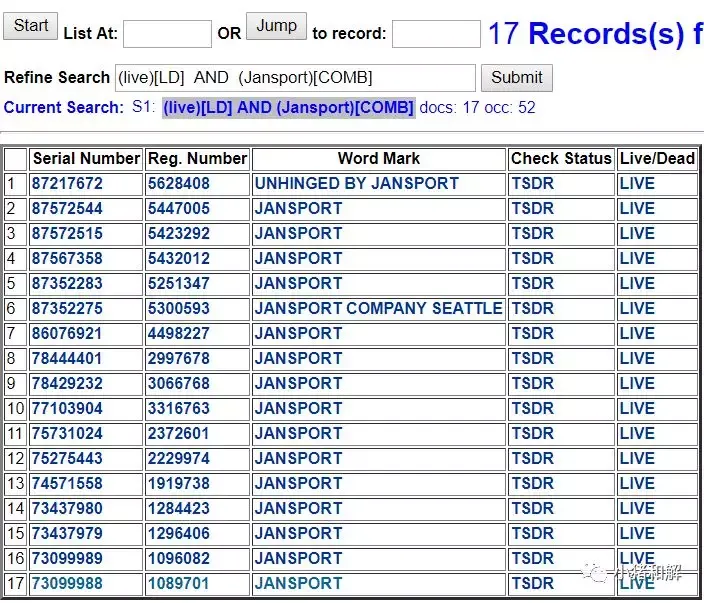Viewport: 704px width, 603px height.
Task: Open registration number 2229974
Action: 179,458
